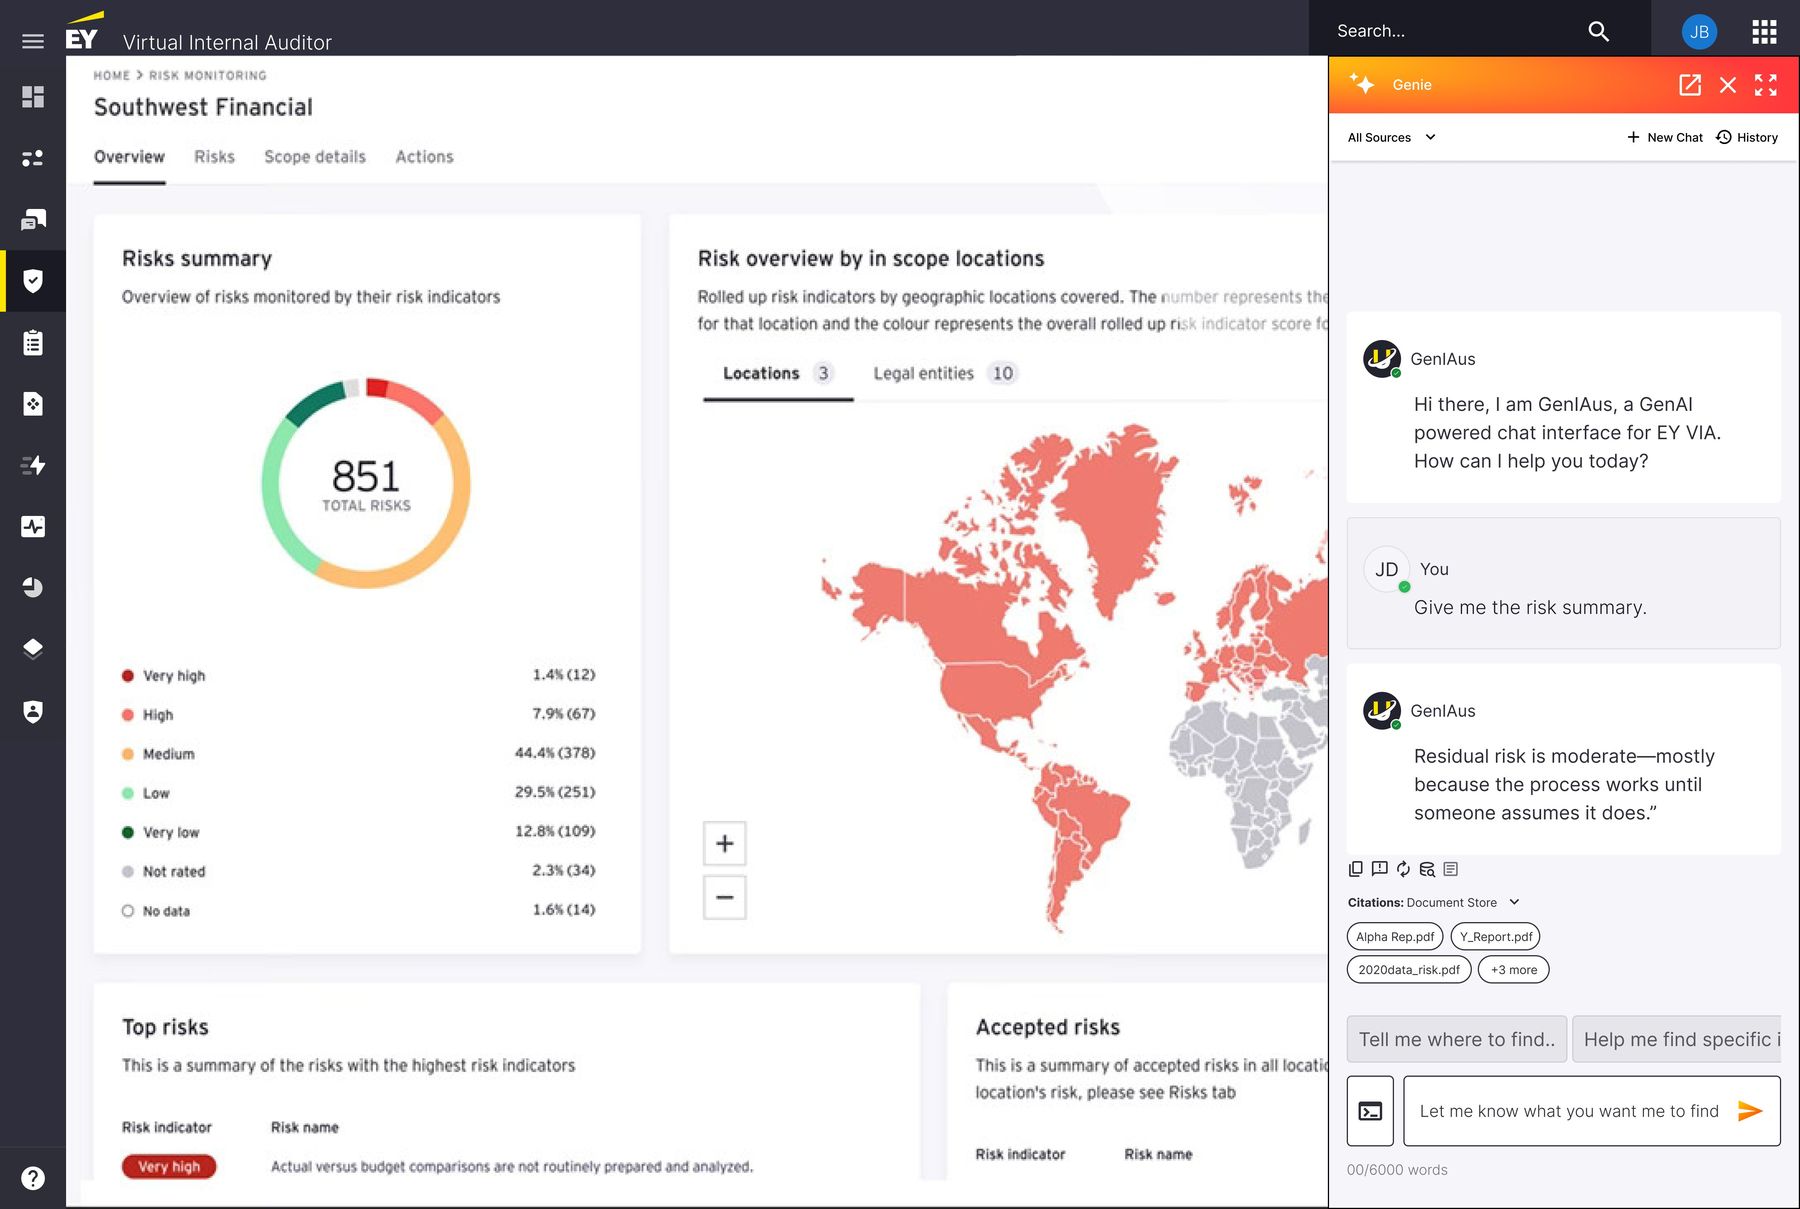Click the message input field in Genie
This screenshot has height=1209, width=1800.
pos(1592,1111)
